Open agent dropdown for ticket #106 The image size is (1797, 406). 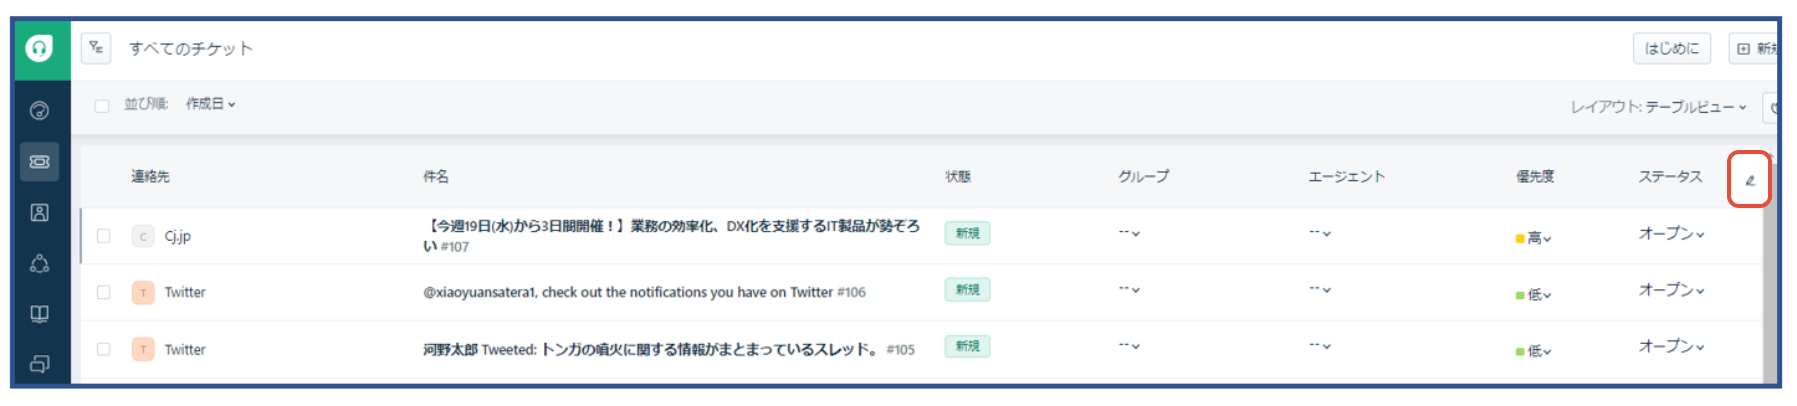point(1320,289)
